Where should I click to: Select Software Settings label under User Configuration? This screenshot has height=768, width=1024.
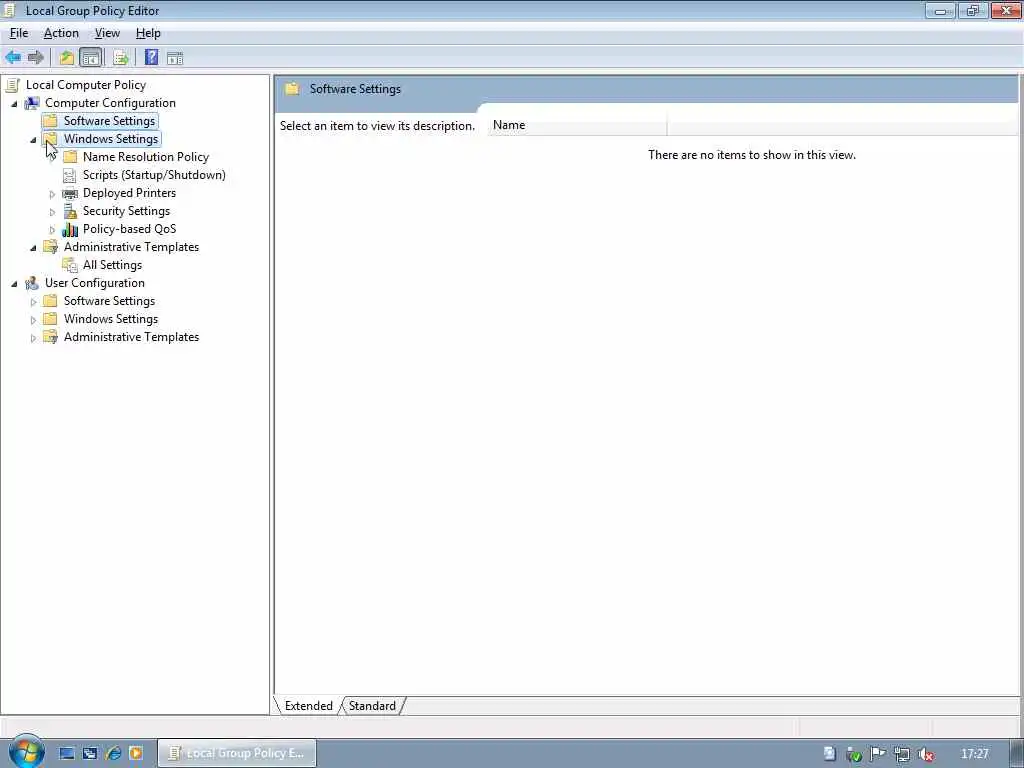[x=109, y=301]
